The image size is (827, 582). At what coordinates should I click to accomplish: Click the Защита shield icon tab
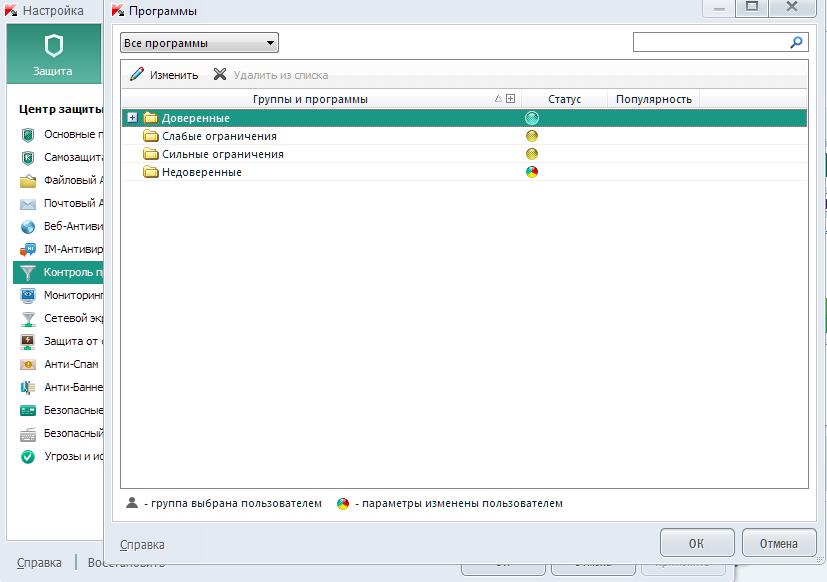point(53,54)
